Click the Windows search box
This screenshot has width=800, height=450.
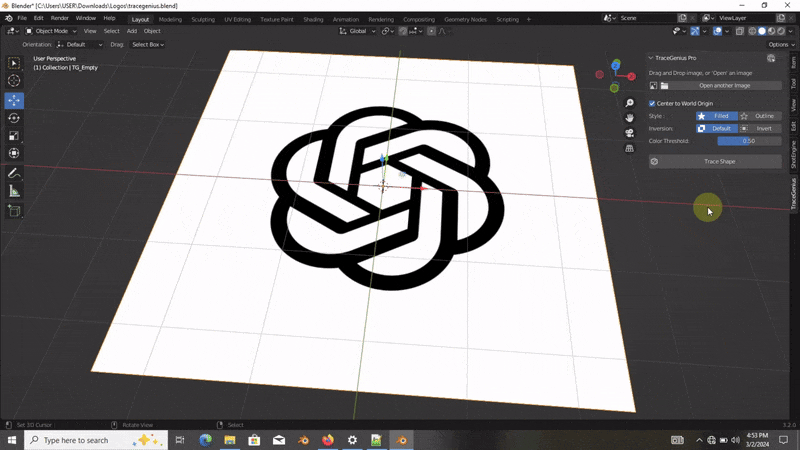click(96, 440)
